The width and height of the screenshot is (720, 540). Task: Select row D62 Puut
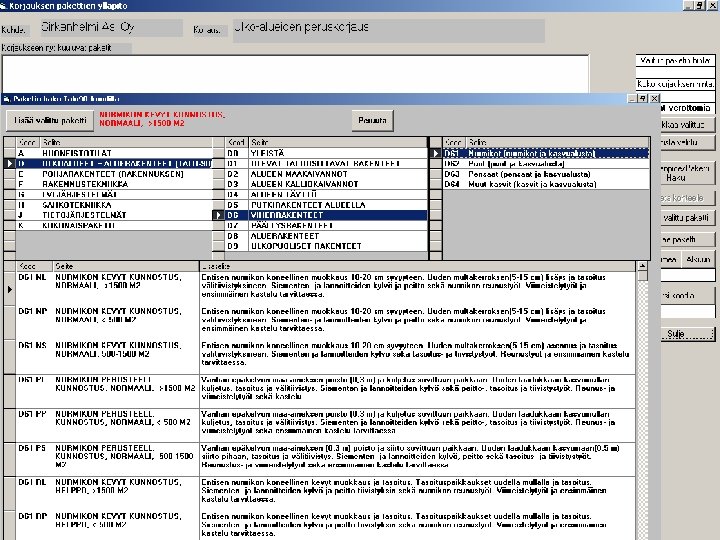pyautogui.click(x=546, y=163)
